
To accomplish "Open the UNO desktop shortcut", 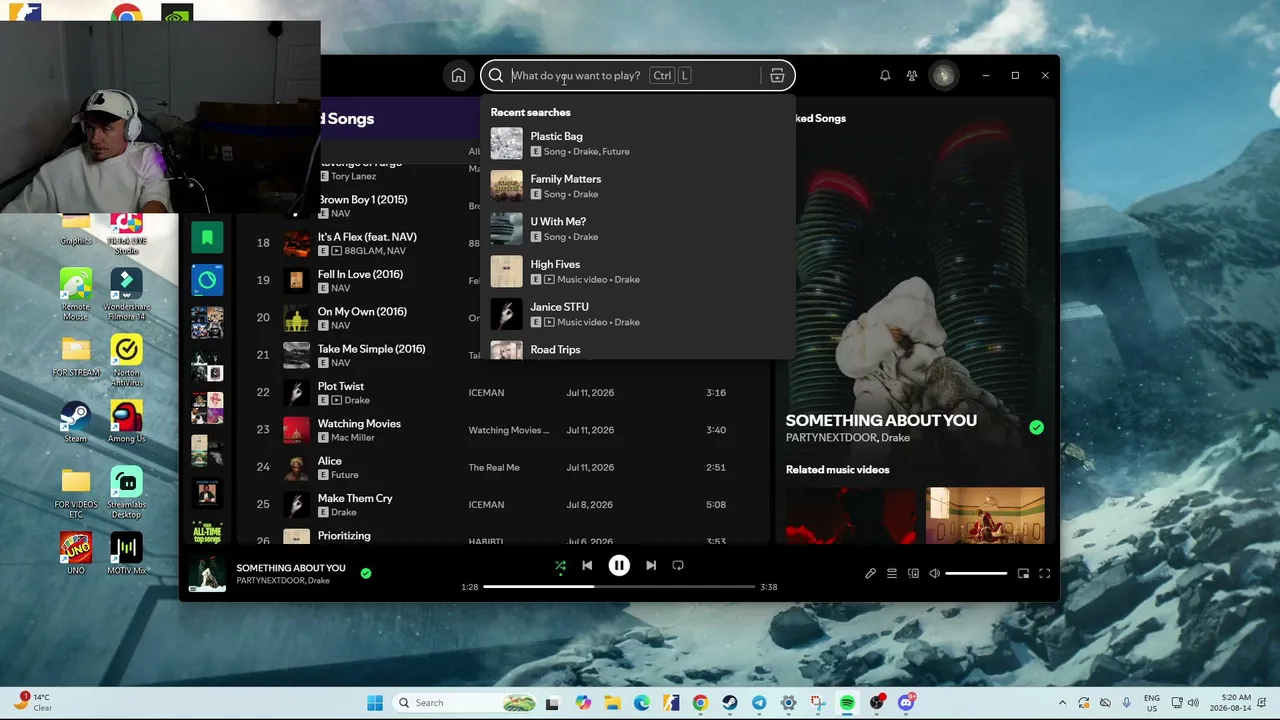I will (x=76, y=553).
